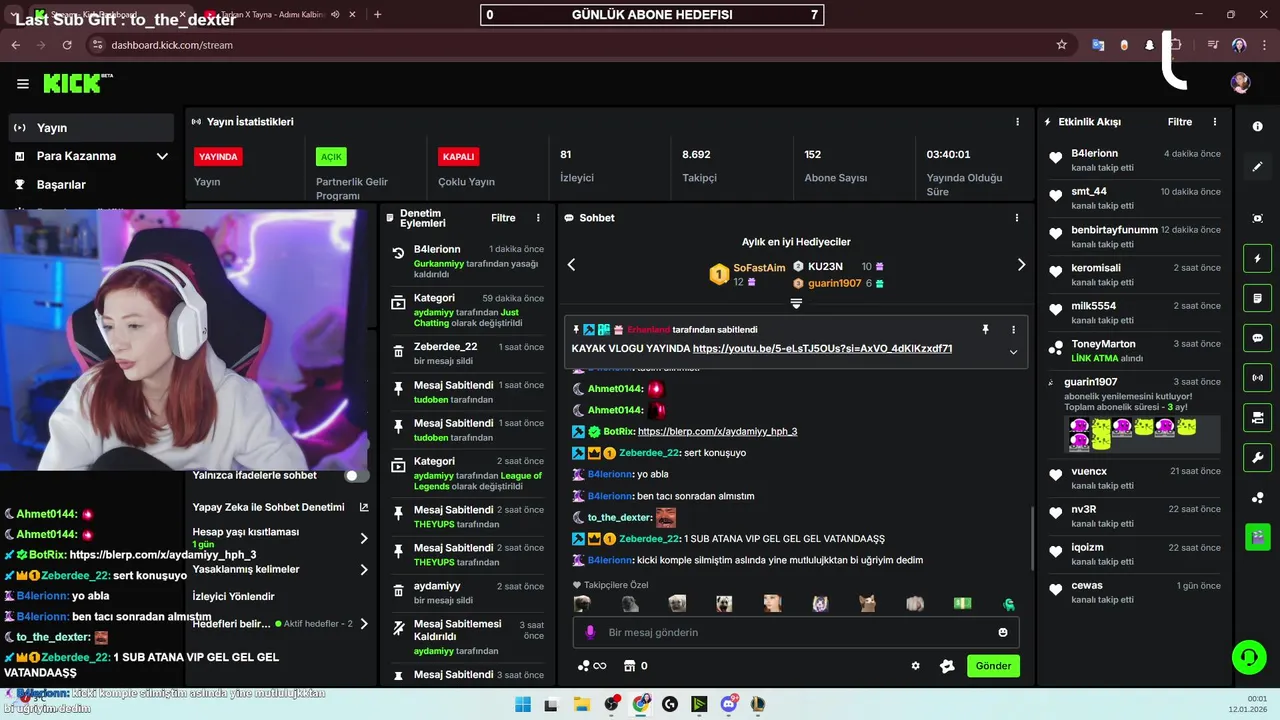
Task: Click the channel points dots icon in sidebar
Action: point(1258,498)
